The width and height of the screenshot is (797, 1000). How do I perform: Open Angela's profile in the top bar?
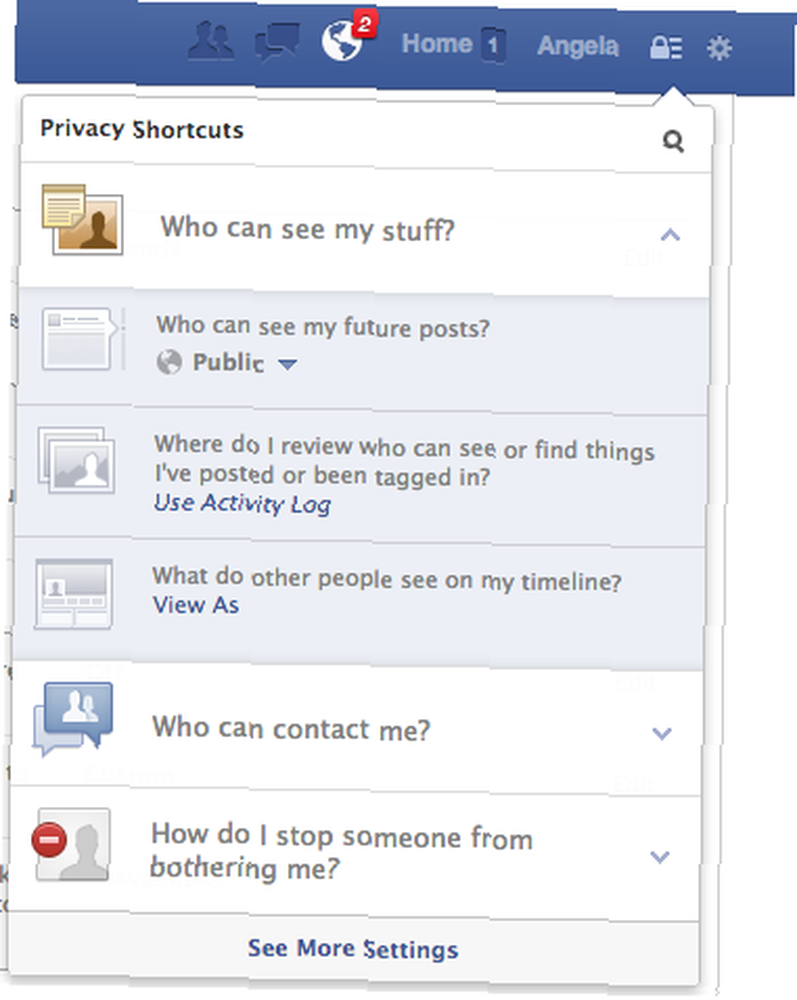tap(578, 46)
